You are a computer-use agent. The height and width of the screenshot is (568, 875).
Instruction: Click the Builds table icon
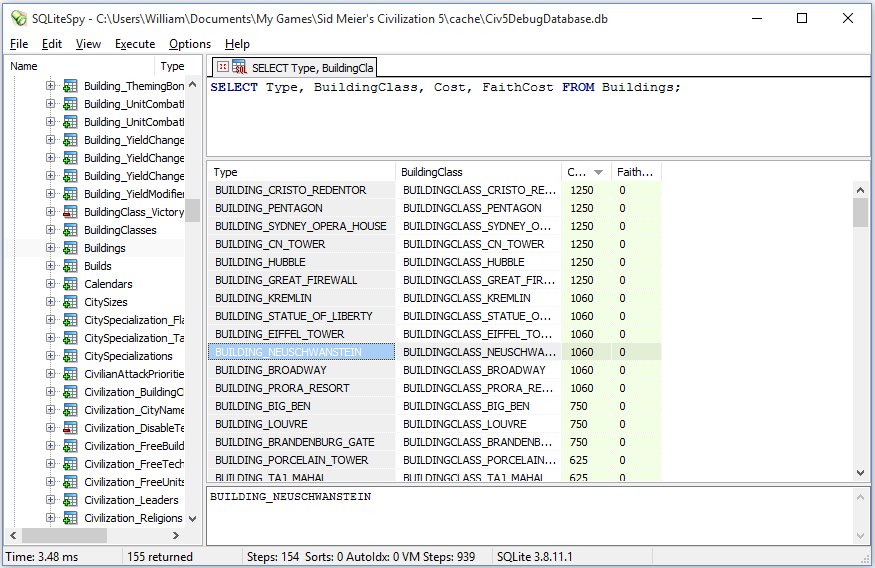70,266
